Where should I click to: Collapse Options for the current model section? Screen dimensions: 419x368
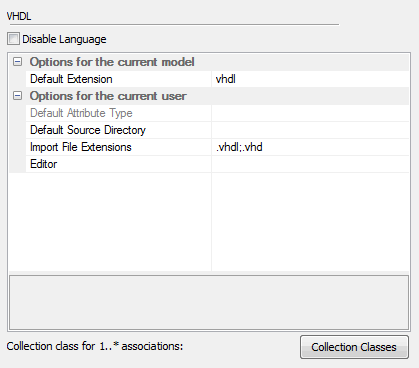coord(17,62)
